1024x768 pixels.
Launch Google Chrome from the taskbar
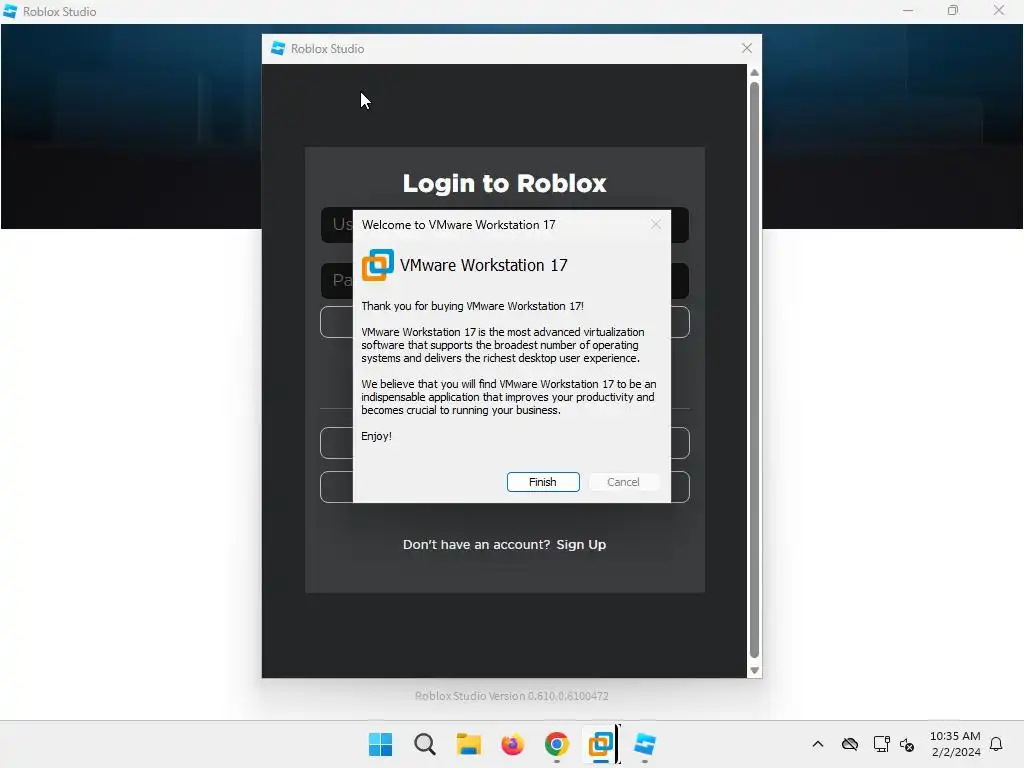coord(556,744)
